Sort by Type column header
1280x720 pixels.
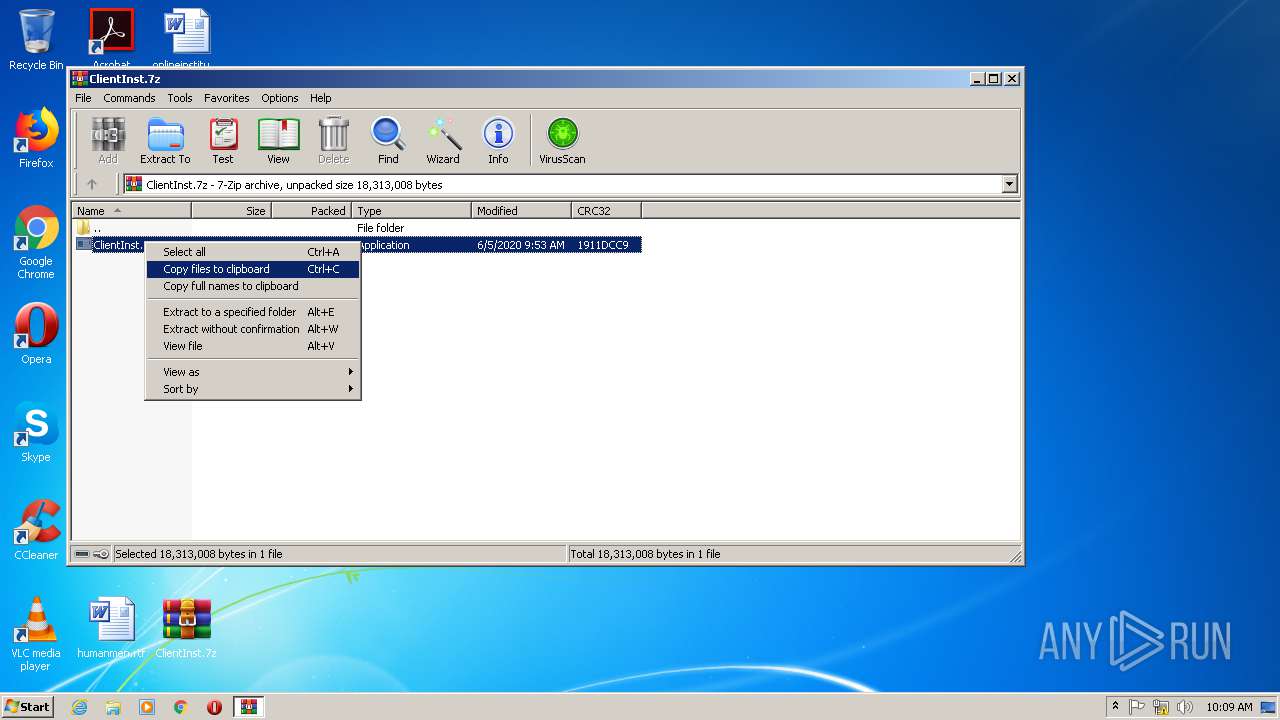pyautogui.click(x=411, y=211)
